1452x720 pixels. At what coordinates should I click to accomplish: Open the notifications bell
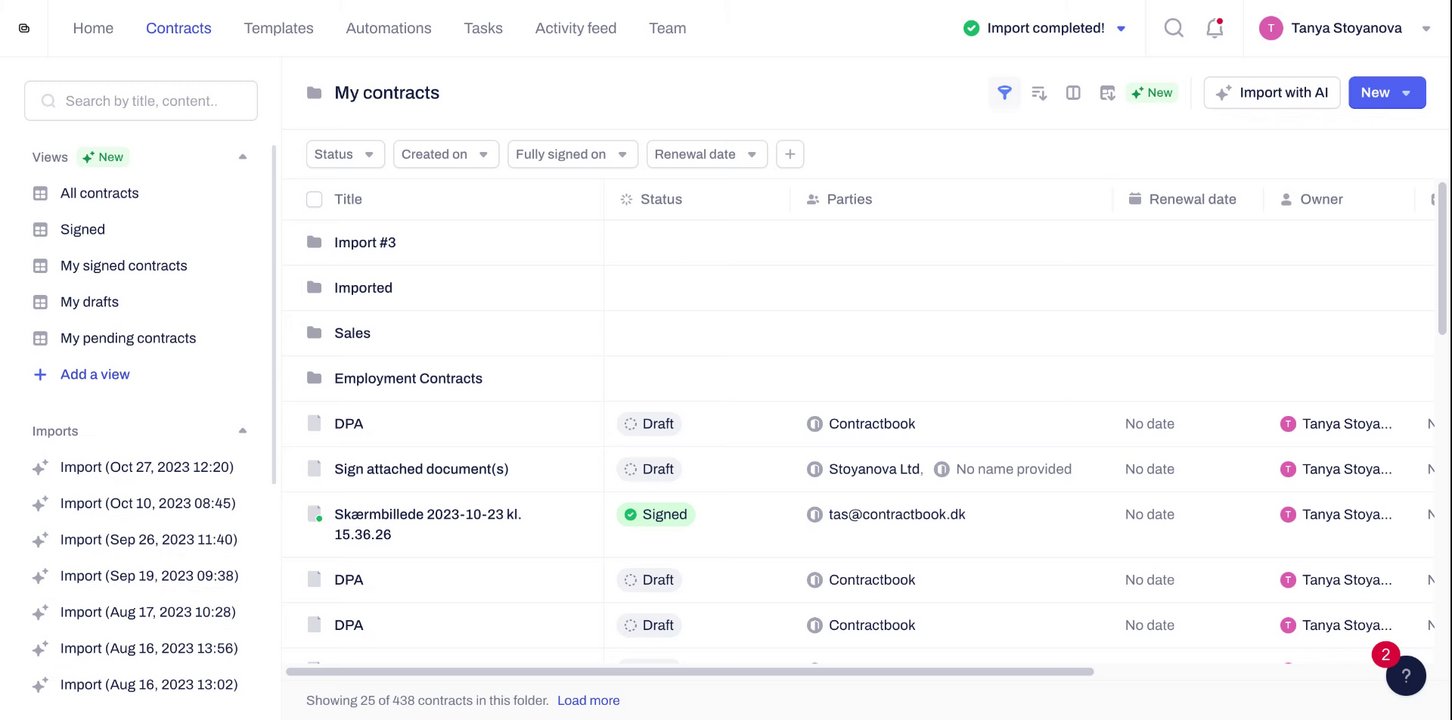click(x=1214, y=28)
